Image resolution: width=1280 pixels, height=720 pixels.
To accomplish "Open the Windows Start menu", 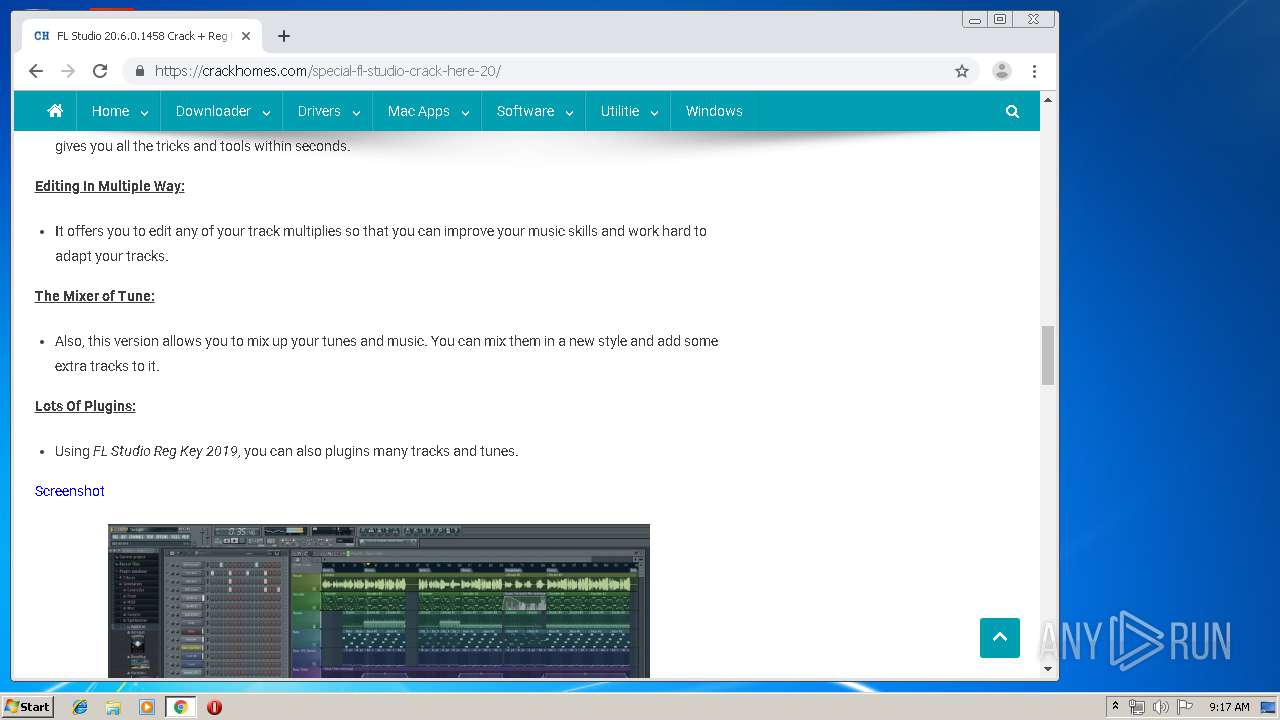I will [28, 707].
